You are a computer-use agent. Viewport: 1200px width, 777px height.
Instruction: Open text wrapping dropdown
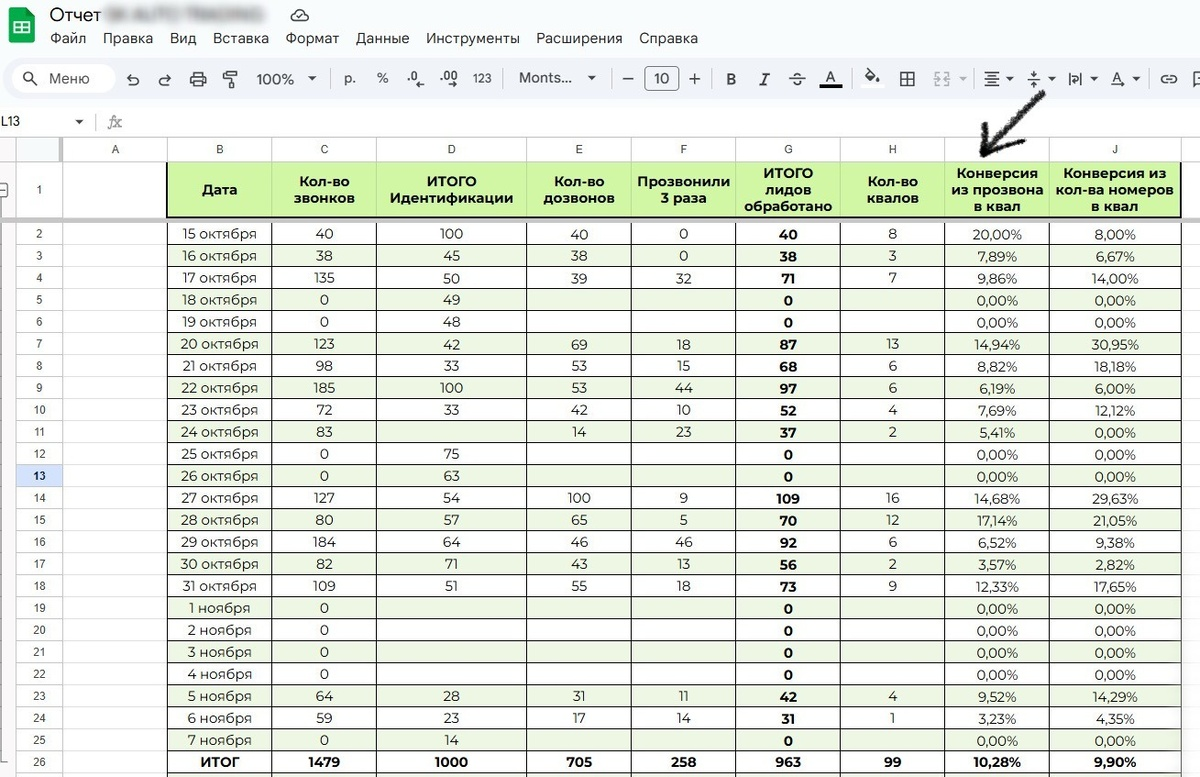pos(1082,79)
